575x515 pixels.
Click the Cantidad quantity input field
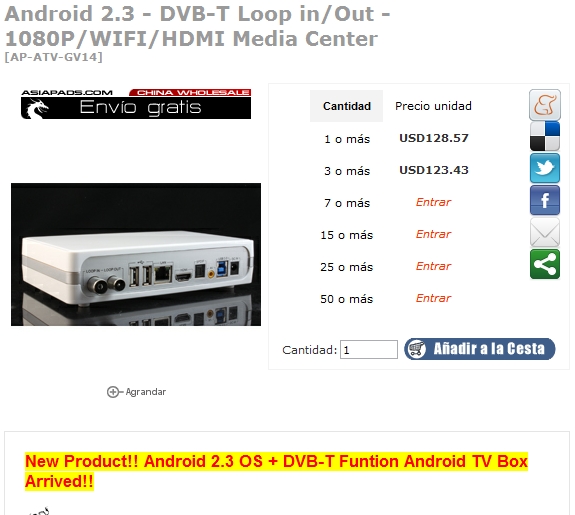(x=369, y=350)
